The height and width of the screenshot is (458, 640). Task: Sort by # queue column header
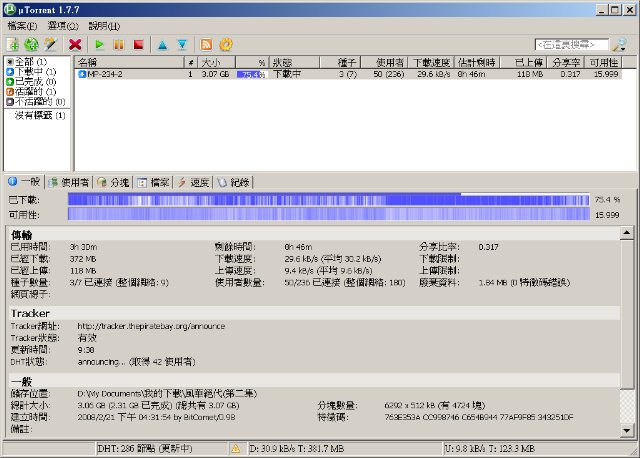click(191, 62)
